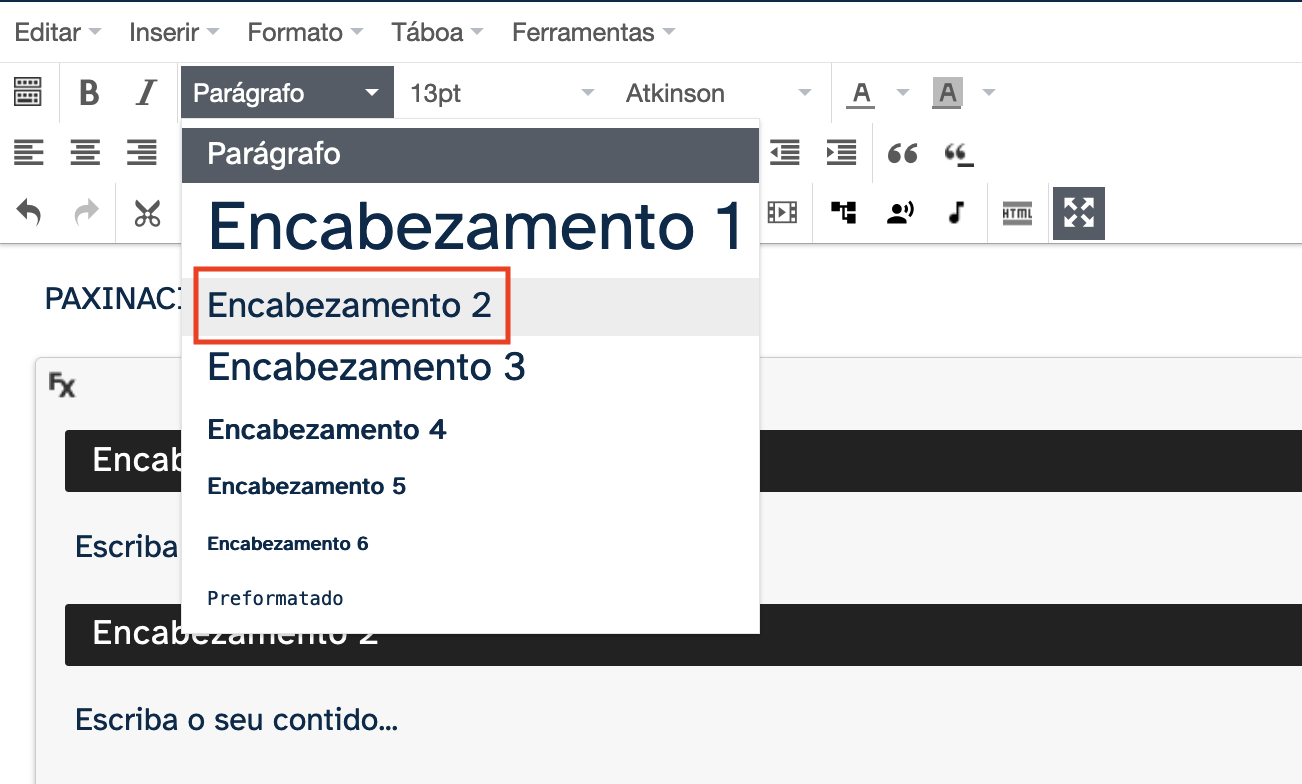
Task: Click the video media embed icon
Action: pyautogui.click(x=781, y=212)
